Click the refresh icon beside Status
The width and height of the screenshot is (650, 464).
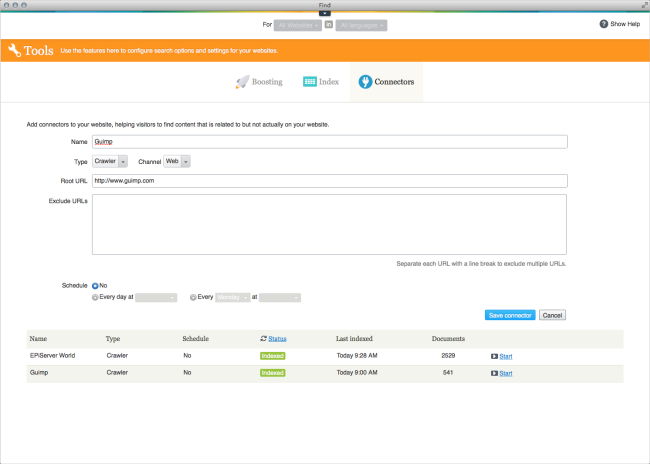(263, 339)
